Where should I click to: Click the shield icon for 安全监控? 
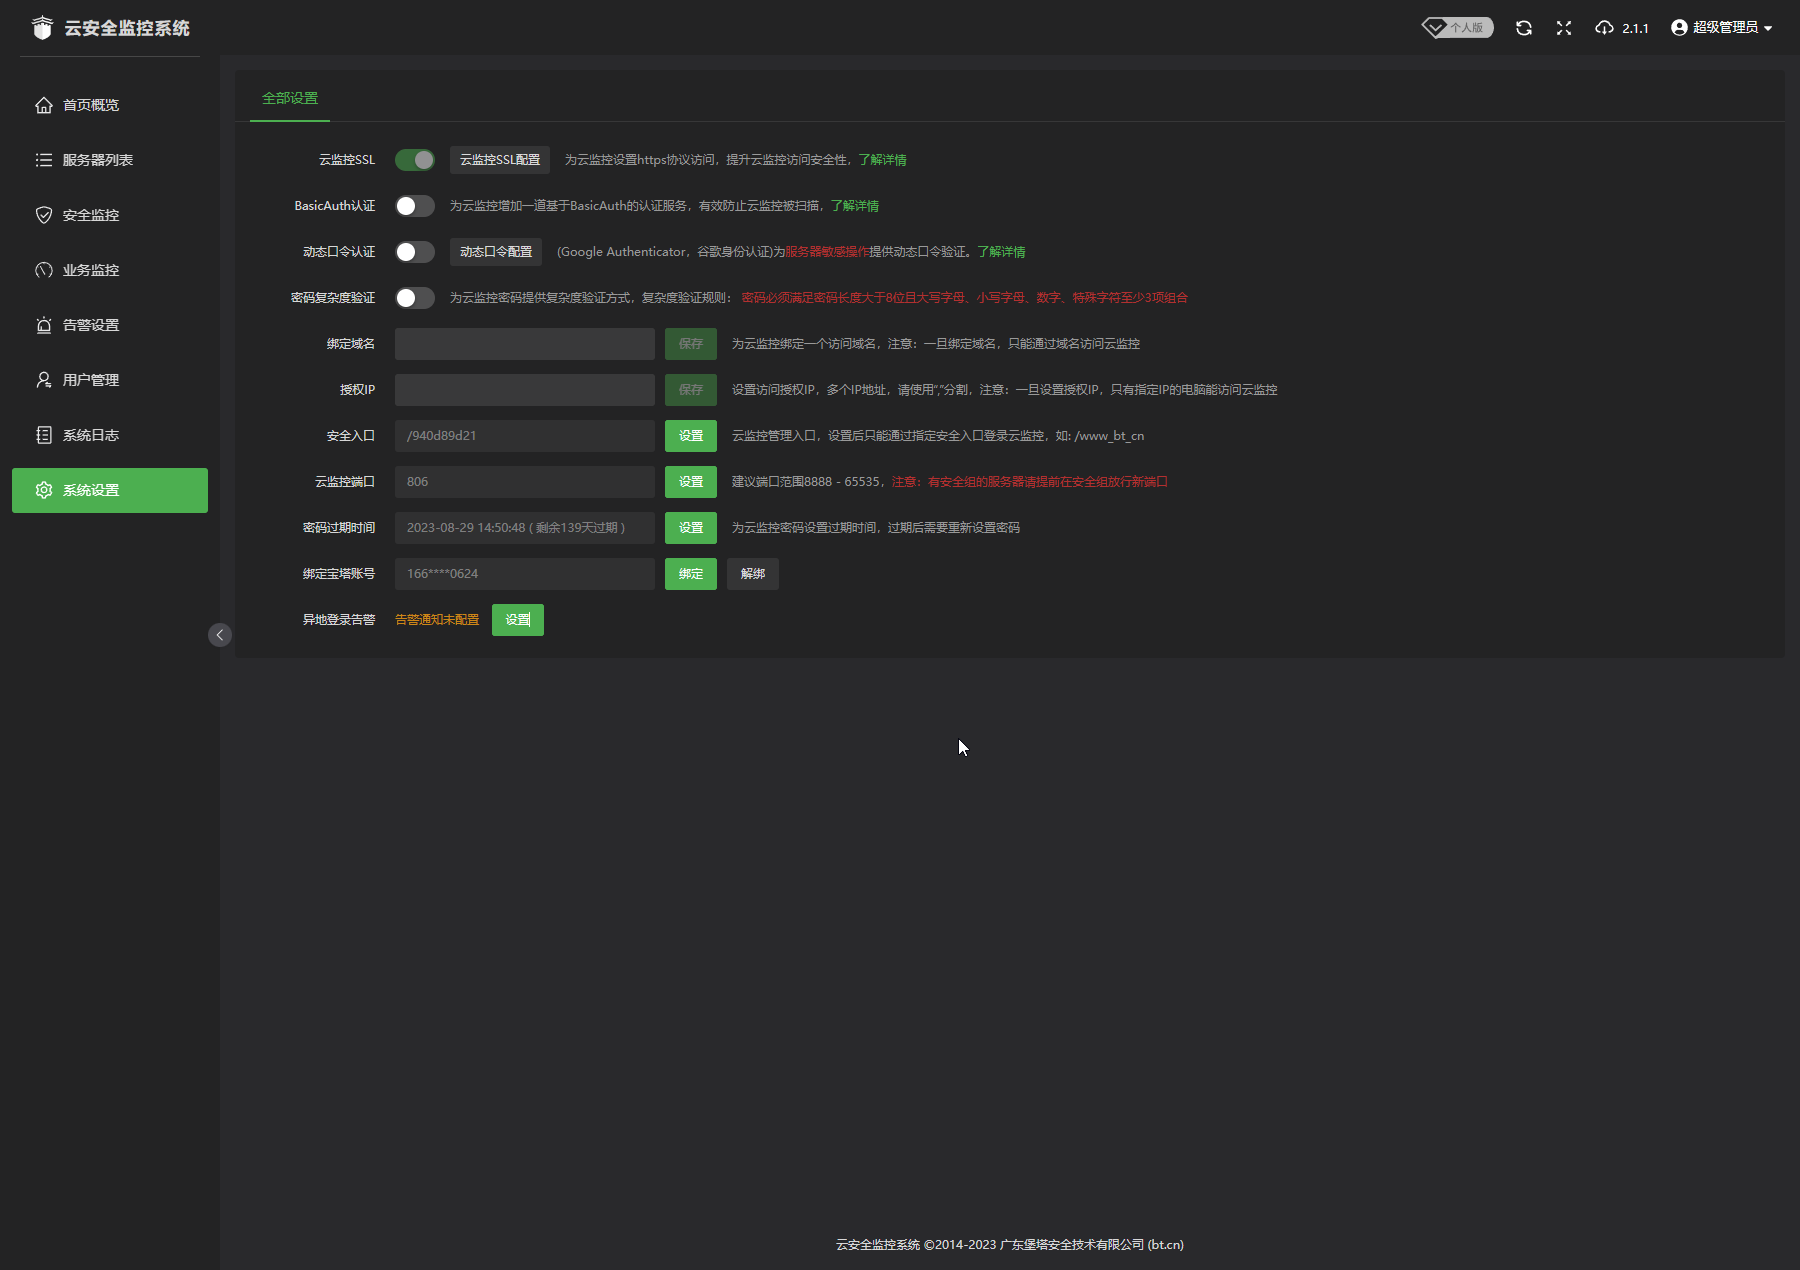[44, 215]
